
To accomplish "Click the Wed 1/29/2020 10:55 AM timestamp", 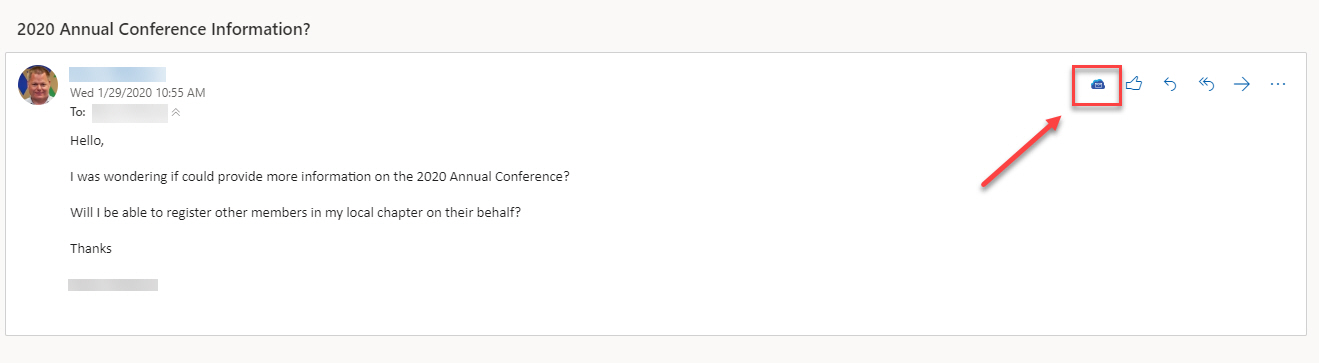I will 138,93.
